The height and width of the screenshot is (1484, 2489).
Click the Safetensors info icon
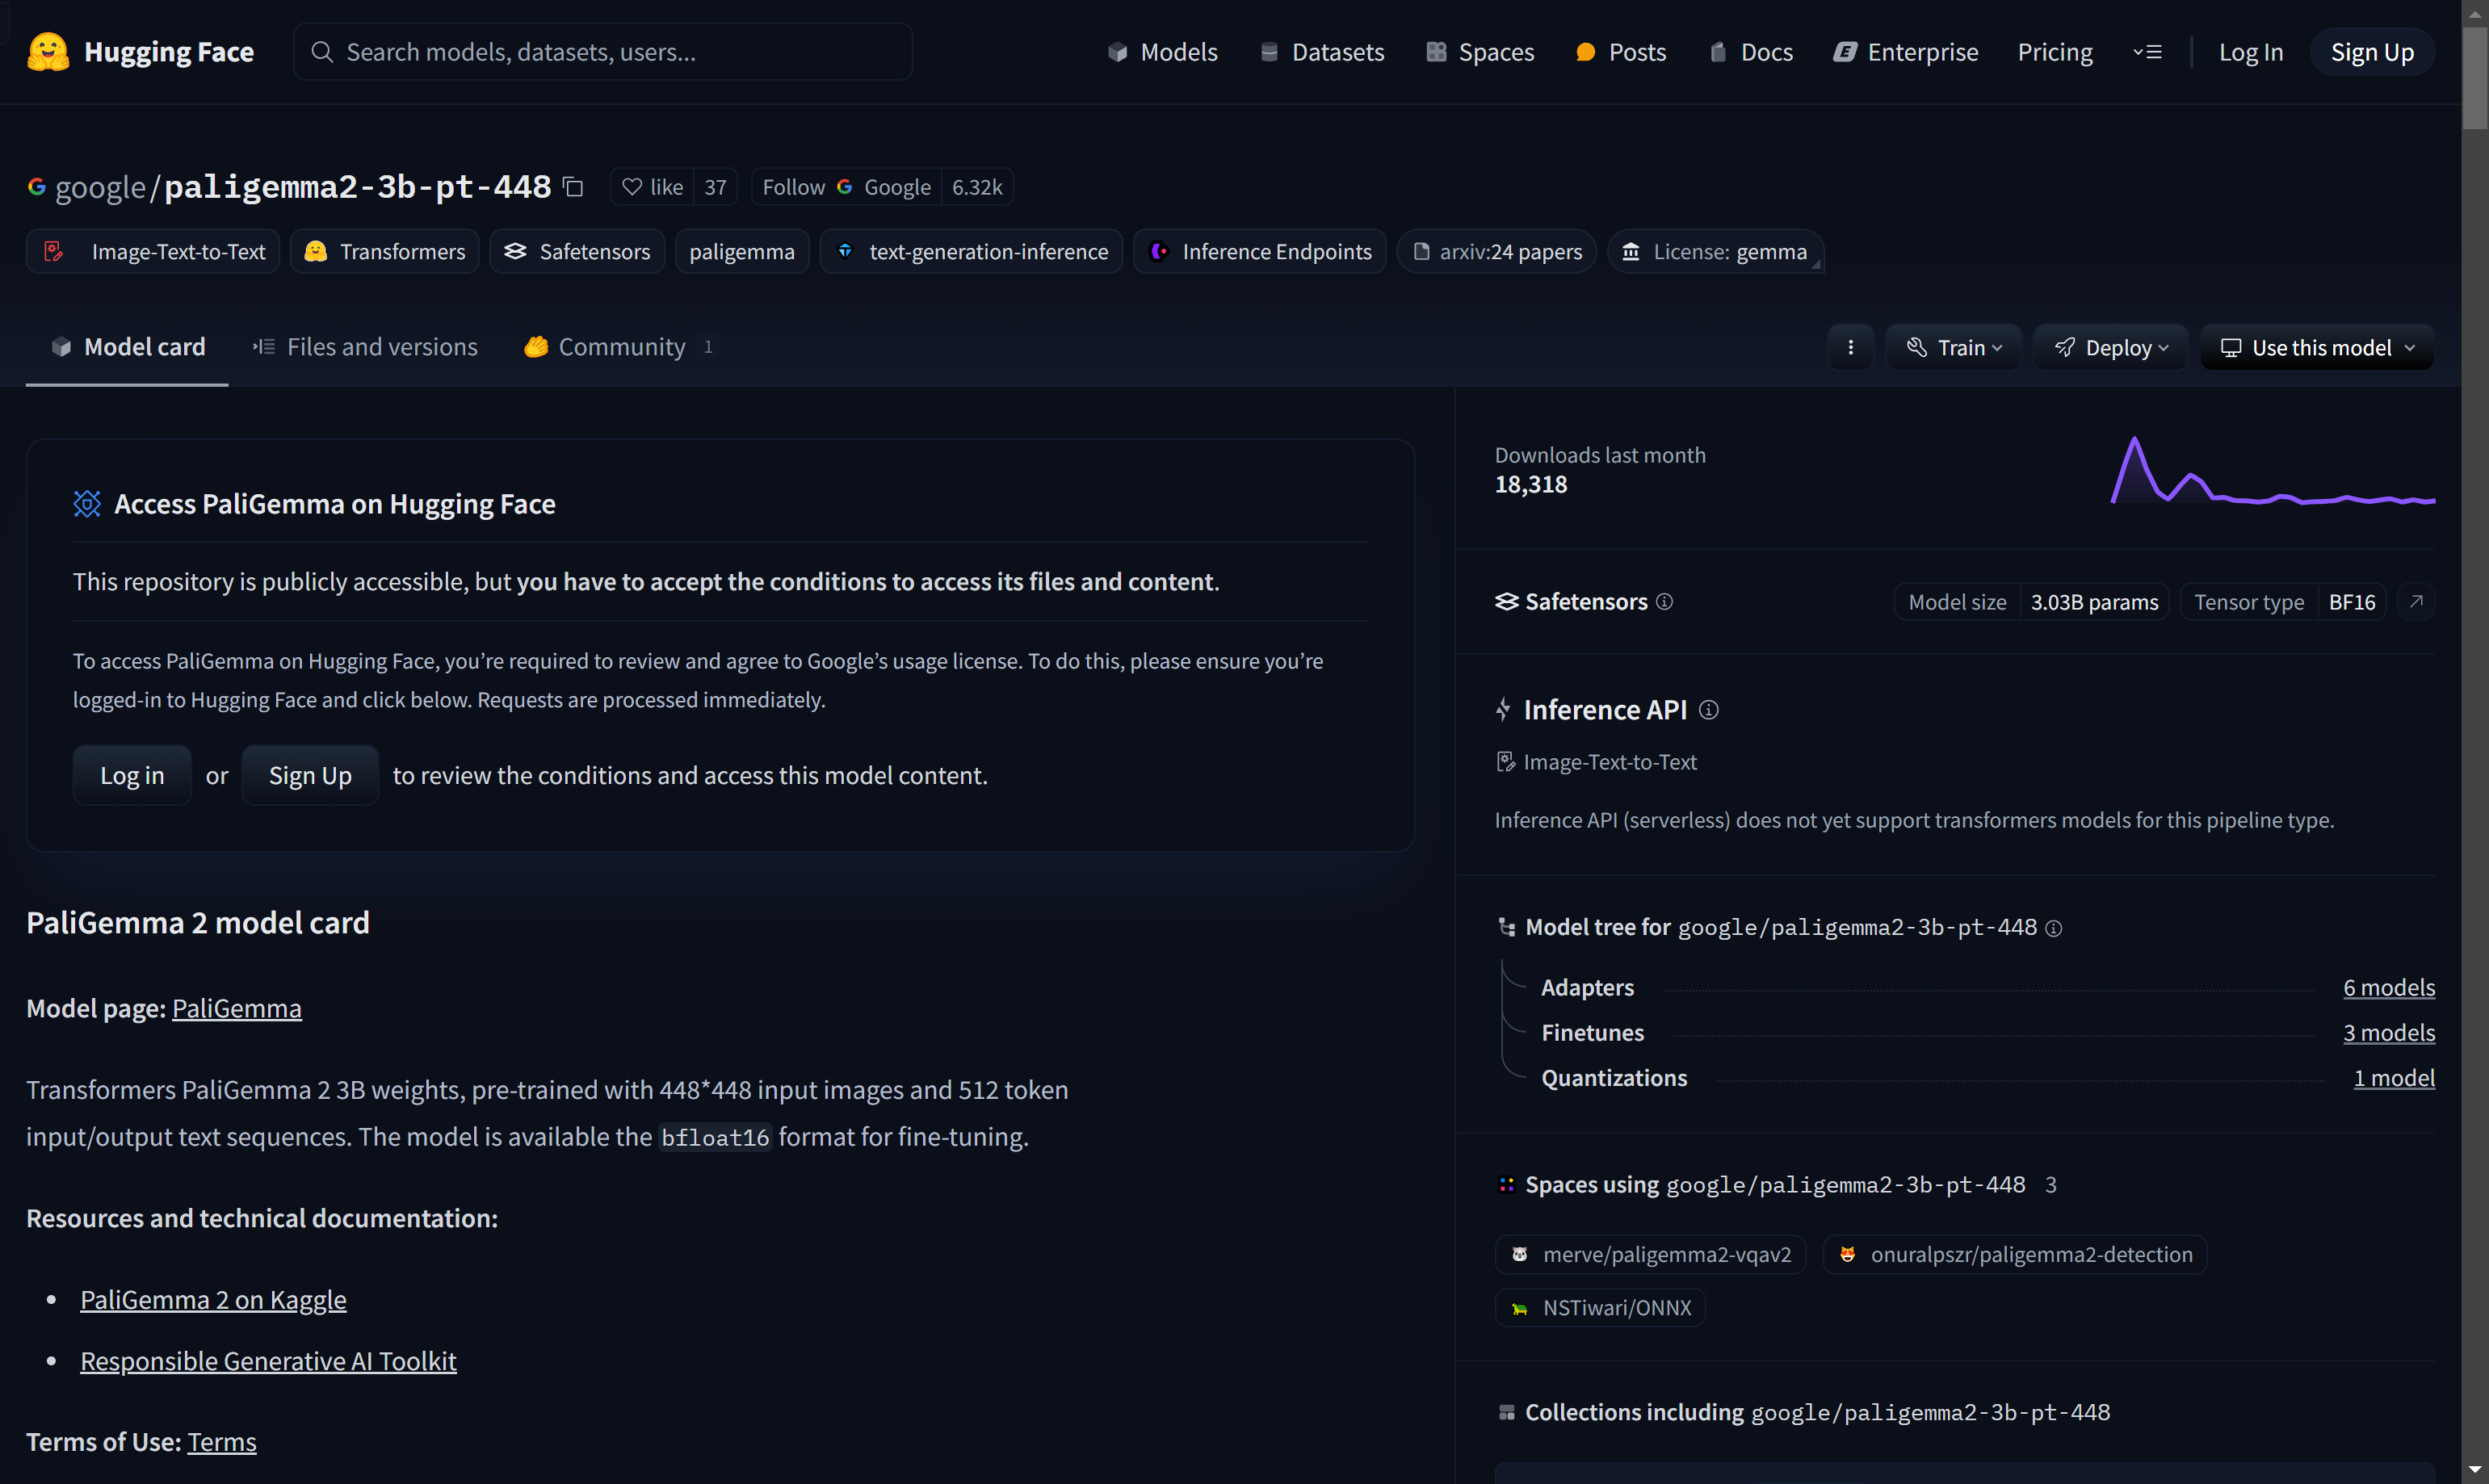coord(1664,601)
